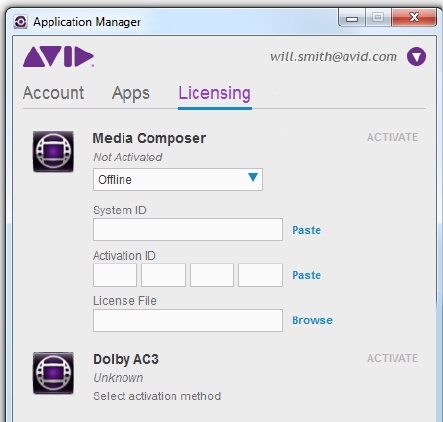Viewport: 443px width, 422px height.
Task: Click the Application Manager title bar icon
Action: coord(20,22)
